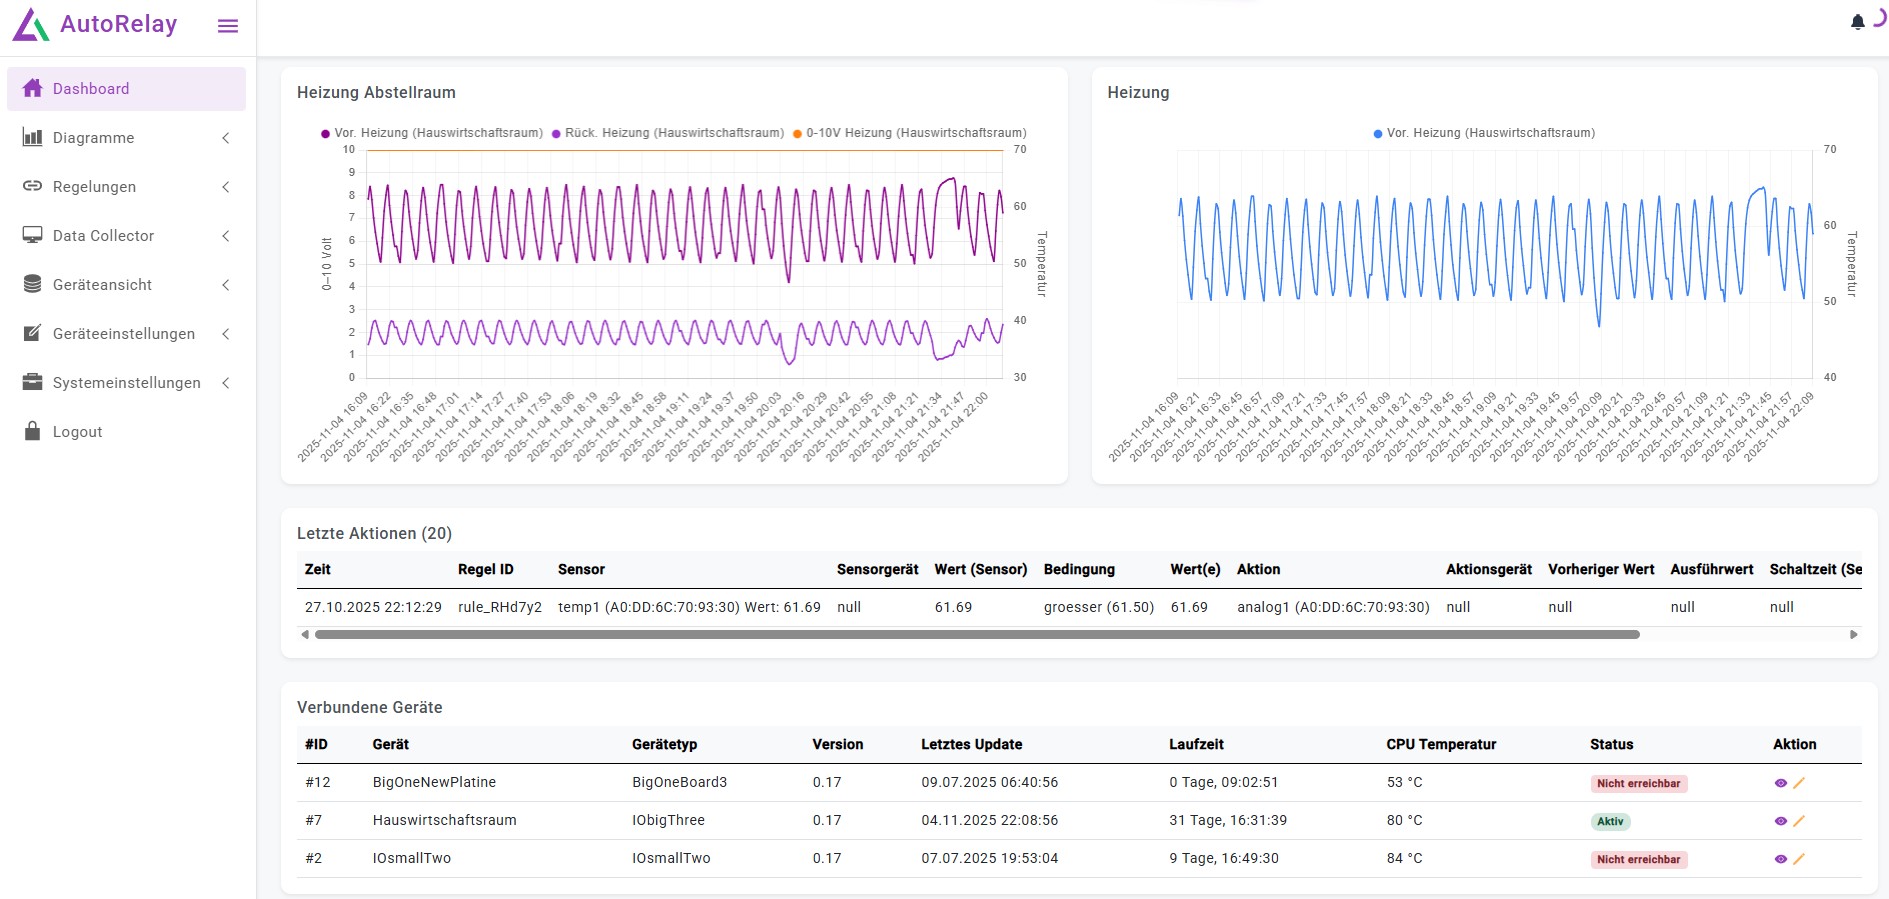Viewport: 1889px width, 899px height.
Task: Click the Aktiv status badge
Action: click(1610, 821)
